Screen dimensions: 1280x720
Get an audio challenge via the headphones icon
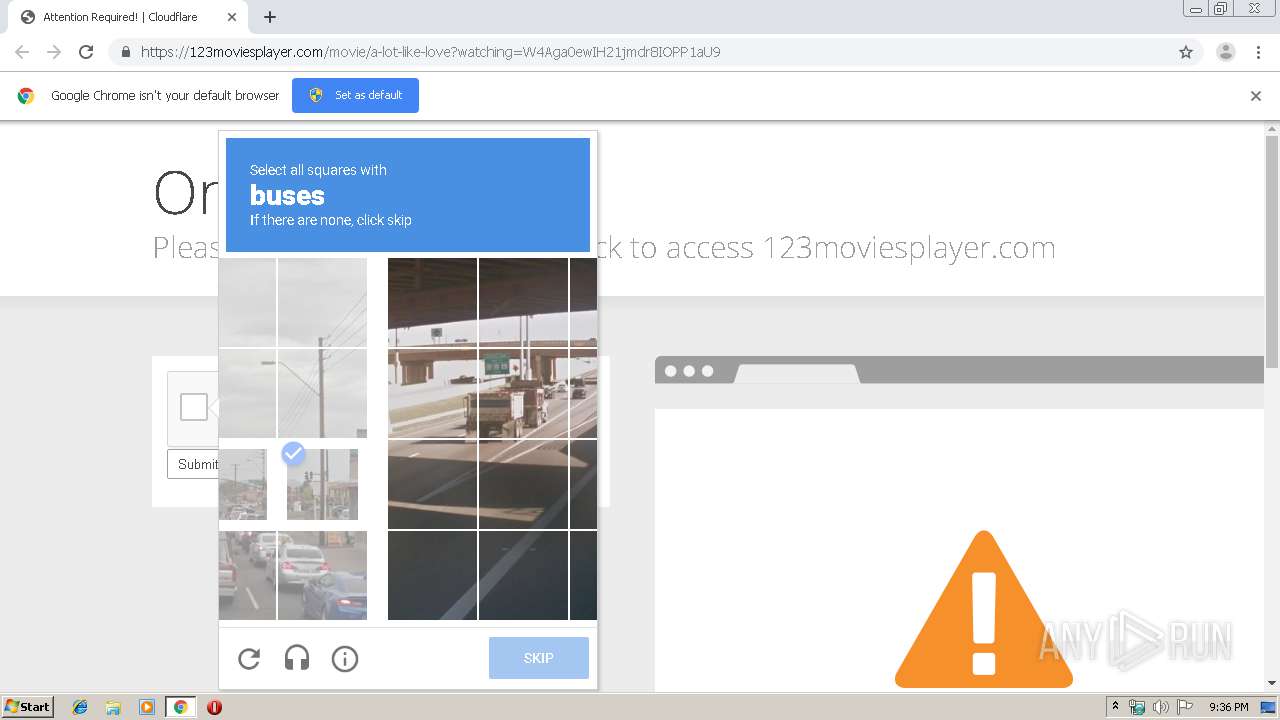click(297, 658)
